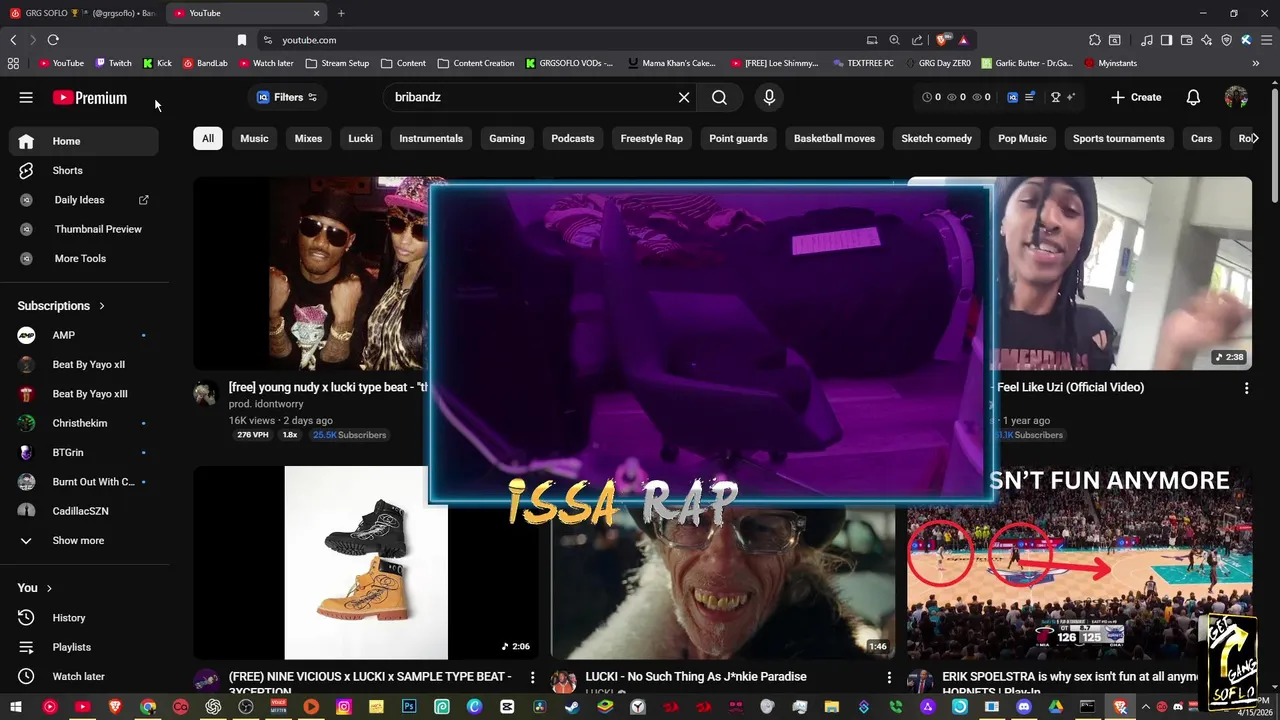1280x720 pixels.
Task: Select the Gaming filter chip
Action: click(507, 138)
